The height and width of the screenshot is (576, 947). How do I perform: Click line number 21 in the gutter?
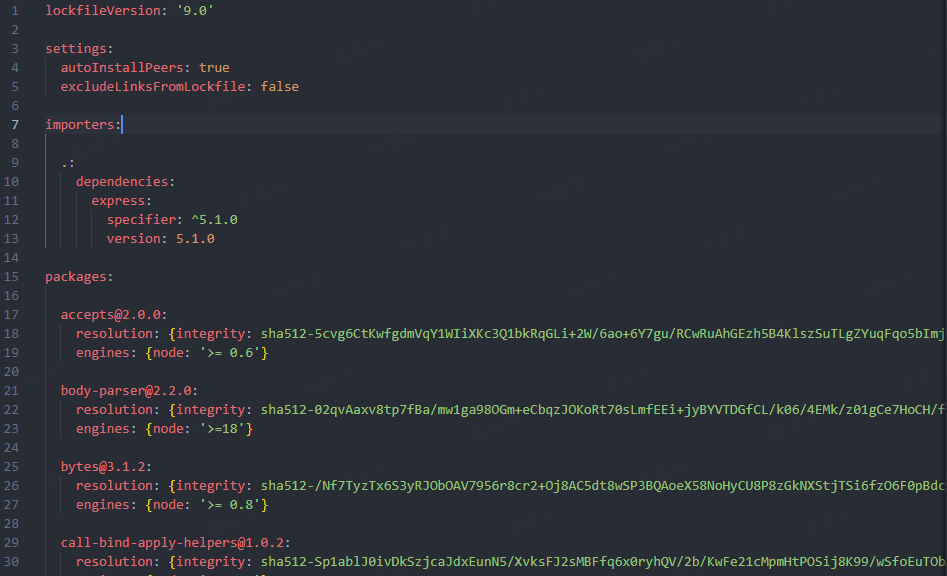pos(11,391)
